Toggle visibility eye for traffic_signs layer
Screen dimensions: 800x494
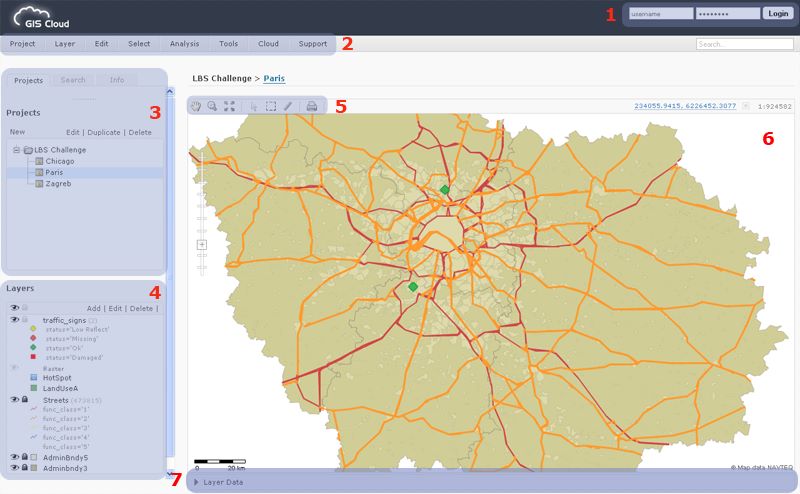tap(15, 319)
